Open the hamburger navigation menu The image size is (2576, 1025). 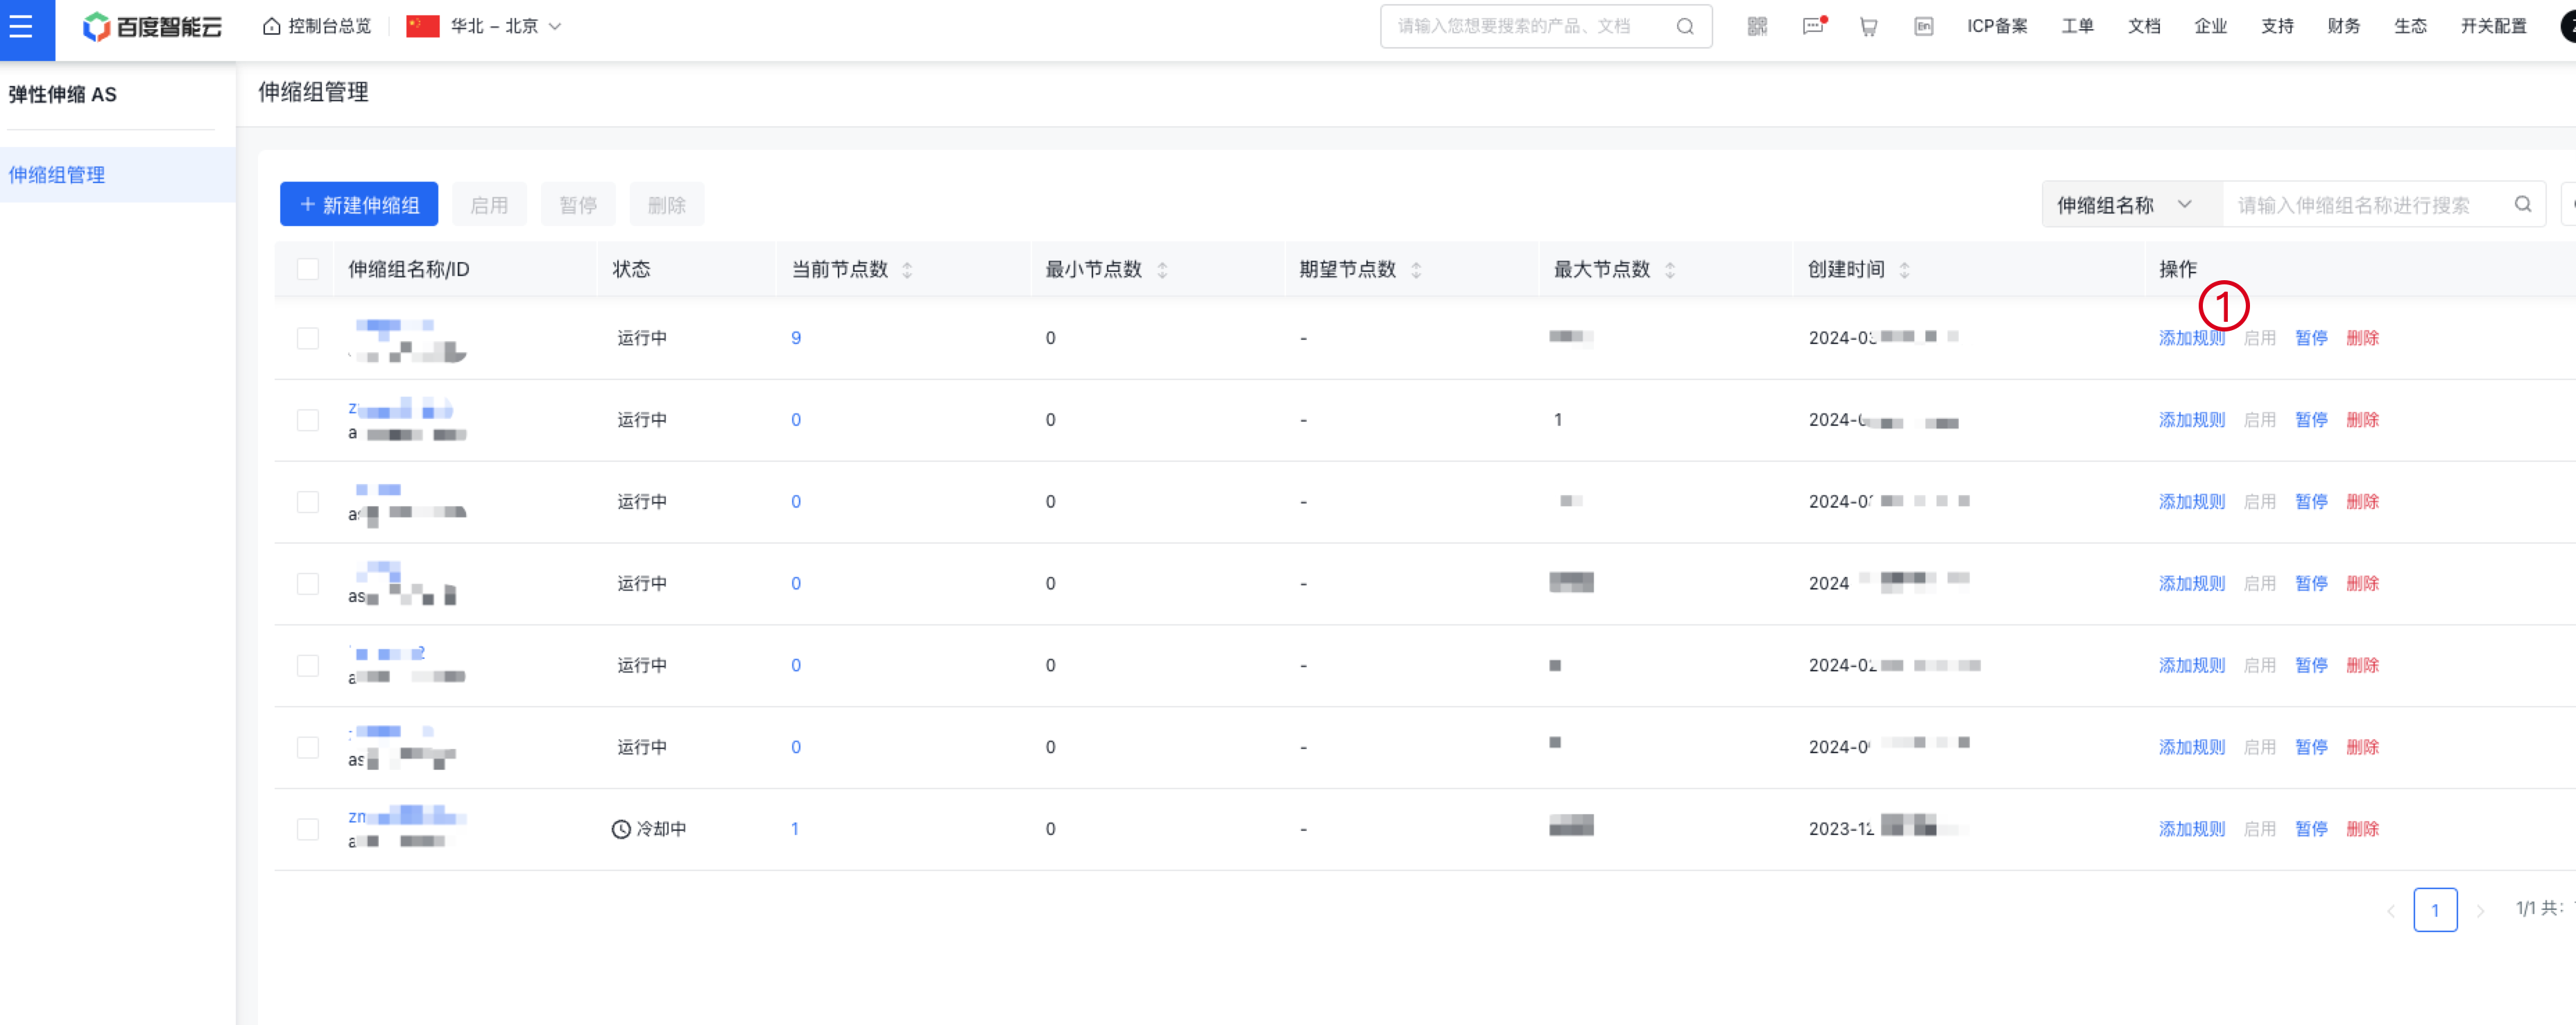tap(22, 27)
